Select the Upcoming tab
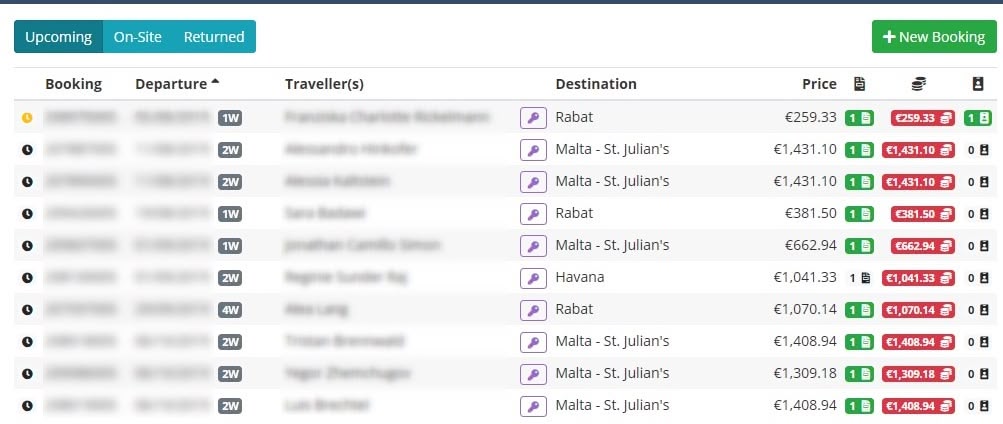Screen dimensions: 1003x424 point(59,37)
